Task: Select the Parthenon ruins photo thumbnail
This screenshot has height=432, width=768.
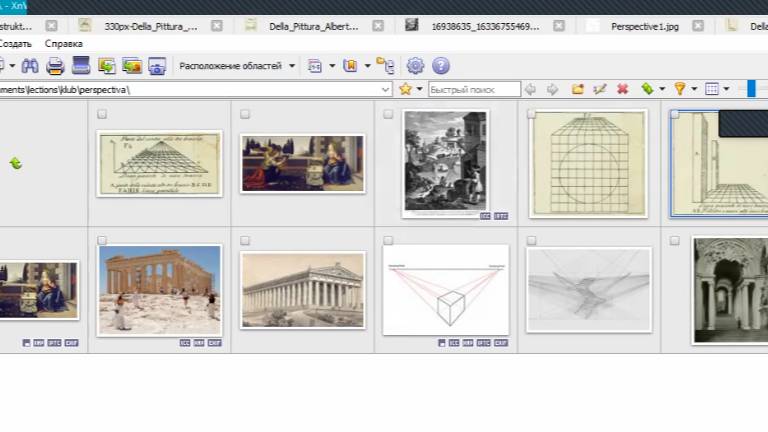Action: tap(160, 290)
